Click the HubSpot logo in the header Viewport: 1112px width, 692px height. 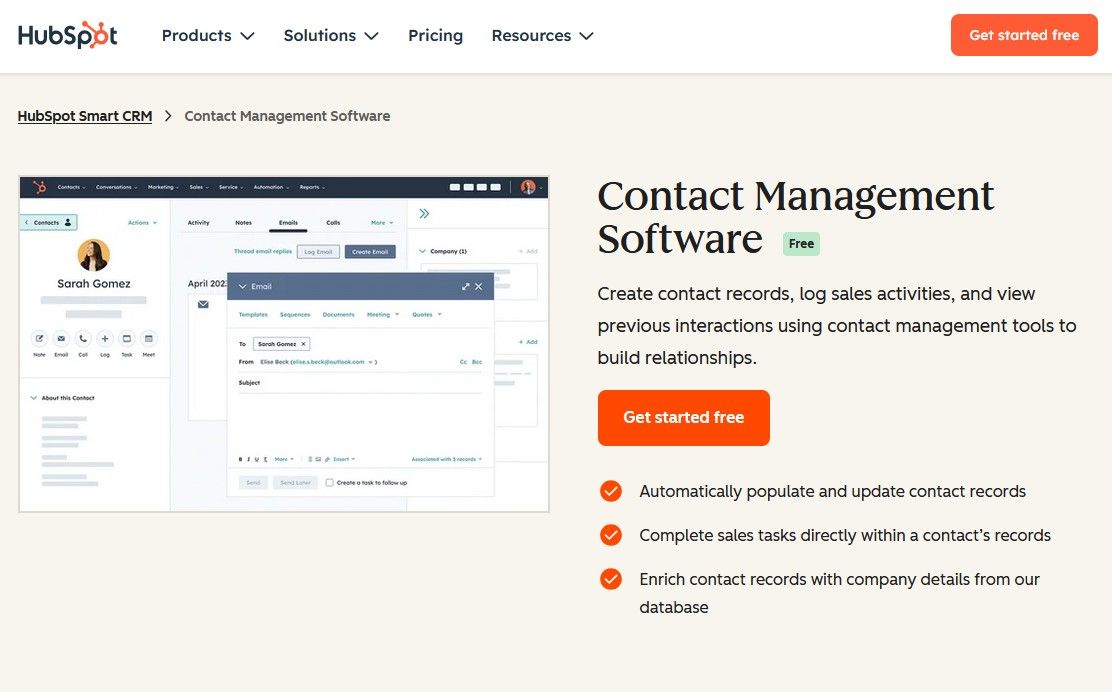[x=68, y=35]
